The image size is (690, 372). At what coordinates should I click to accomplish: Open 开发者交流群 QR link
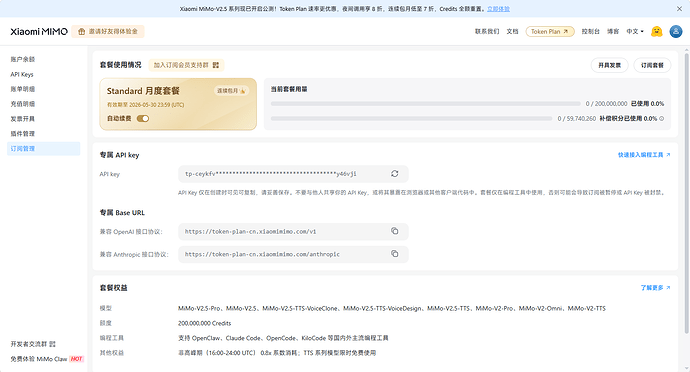[33, 344]
